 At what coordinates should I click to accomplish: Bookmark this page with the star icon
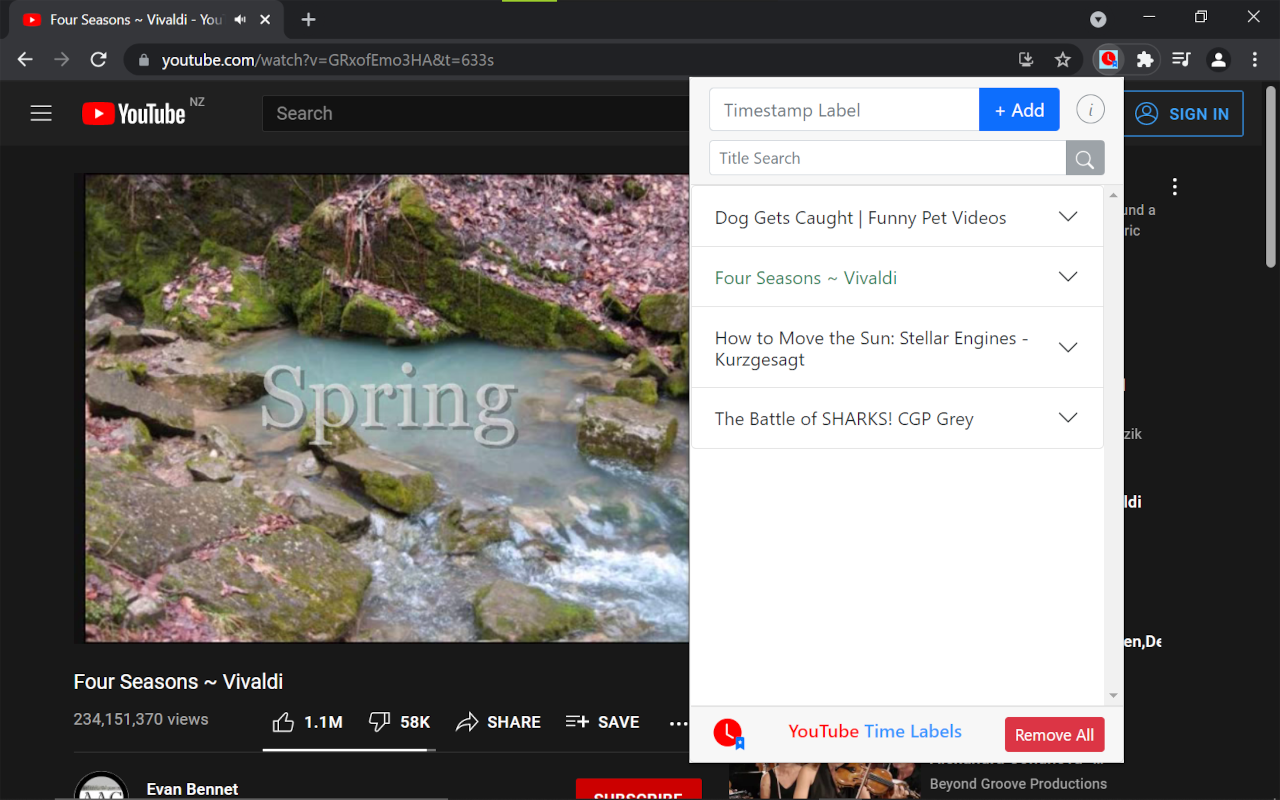(1063, 60)
